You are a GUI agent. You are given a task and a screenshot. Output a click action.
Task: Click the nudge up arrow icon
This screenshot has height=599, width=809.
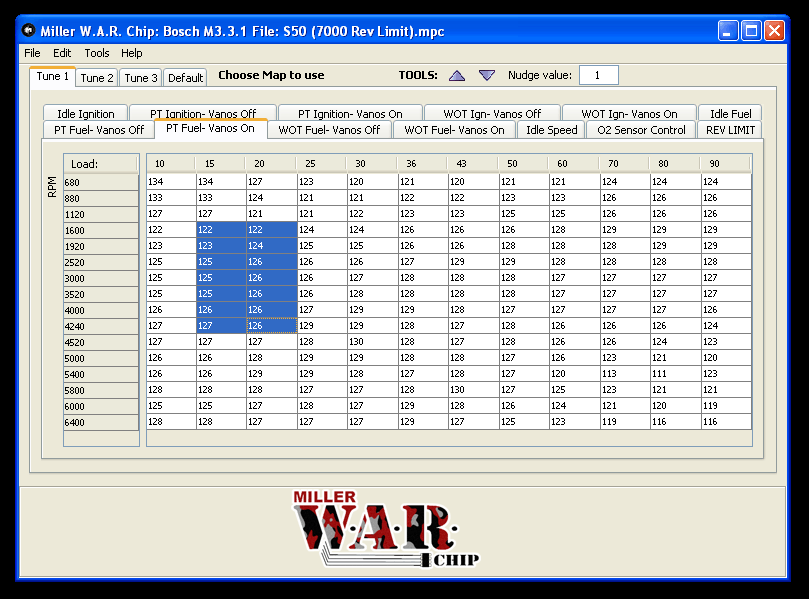tap(457, 75)
